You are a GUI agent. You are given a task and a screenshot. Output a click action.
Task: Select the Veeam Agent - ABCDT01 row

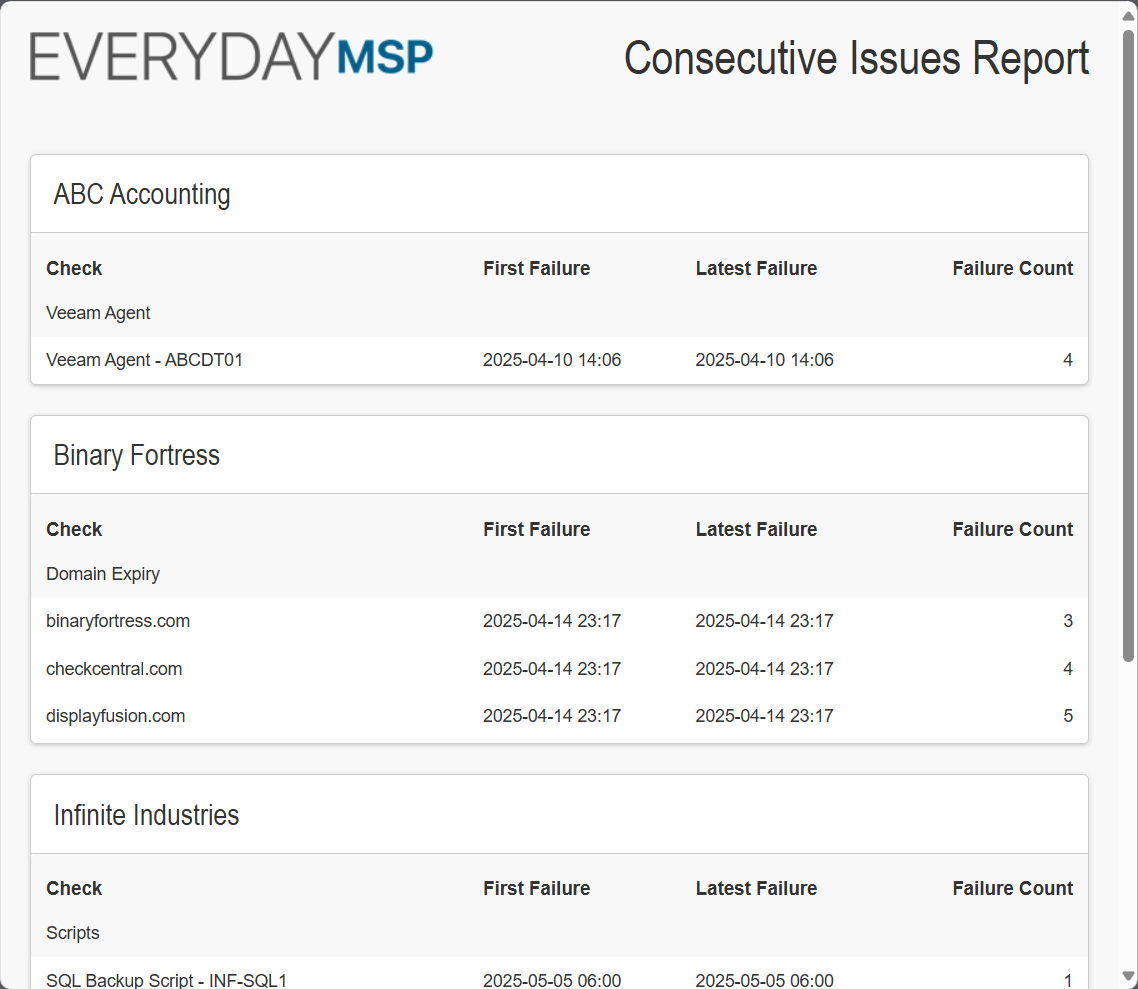[145, 360]
